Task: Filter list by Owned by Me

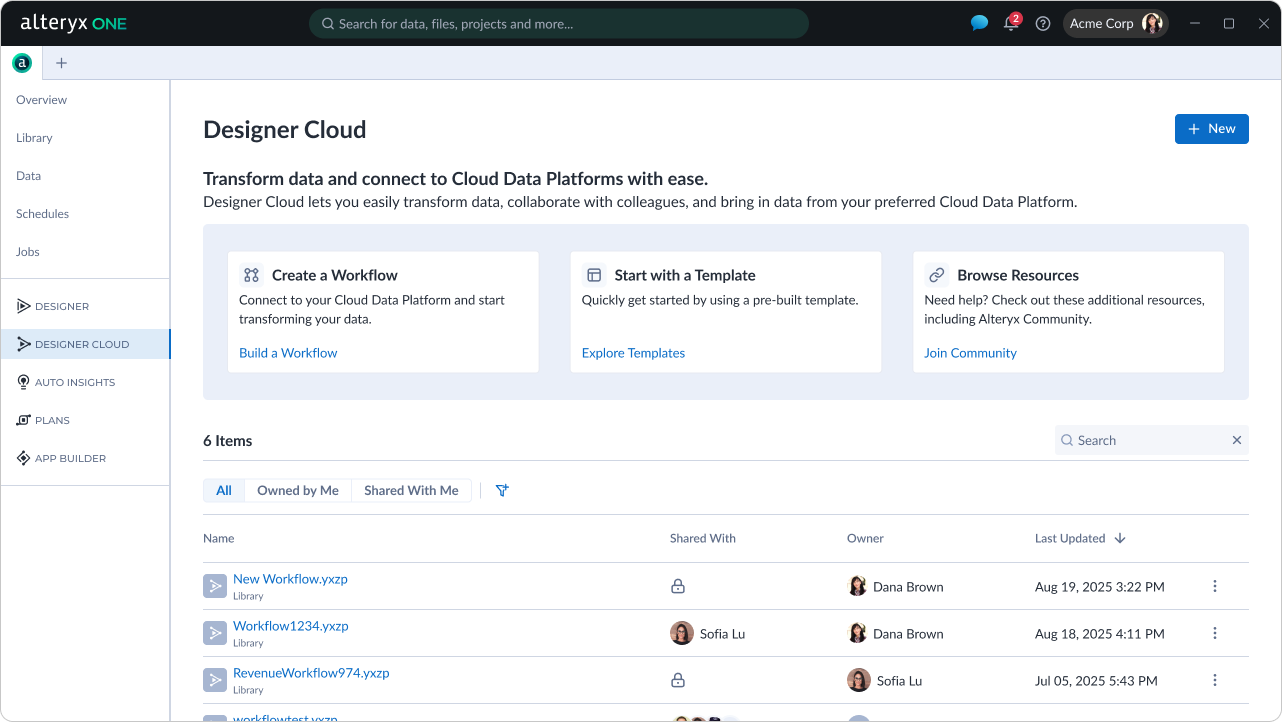Action: (x=298, y=490)
